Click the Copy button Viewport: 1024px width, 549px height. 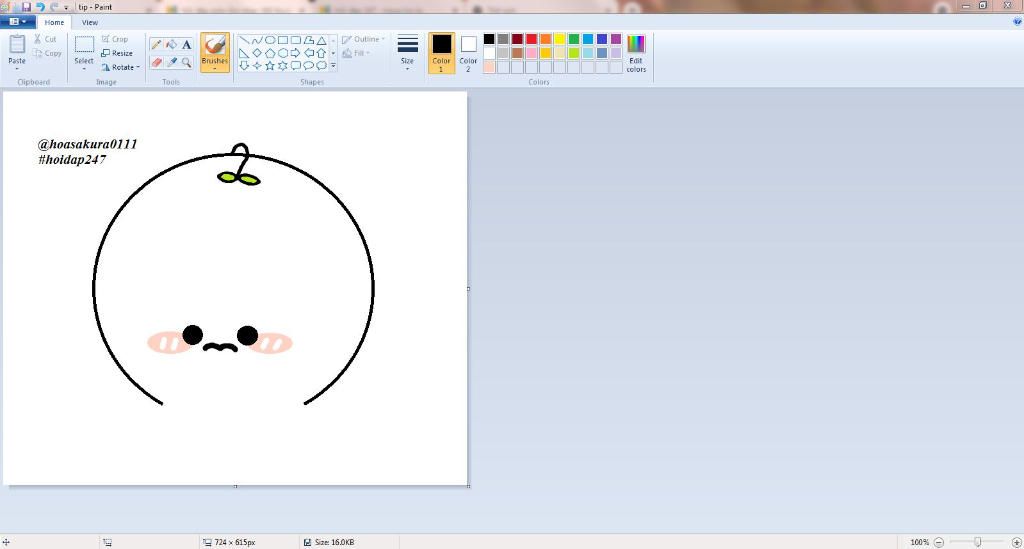click(47, 54)
